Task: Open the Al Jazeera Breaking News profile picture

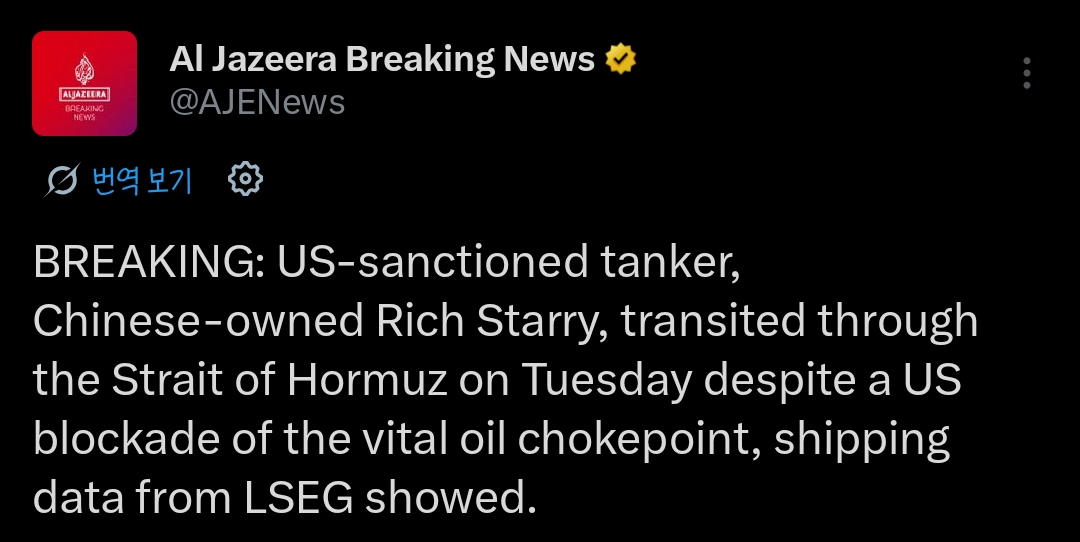Action: [x=84, y=83]
